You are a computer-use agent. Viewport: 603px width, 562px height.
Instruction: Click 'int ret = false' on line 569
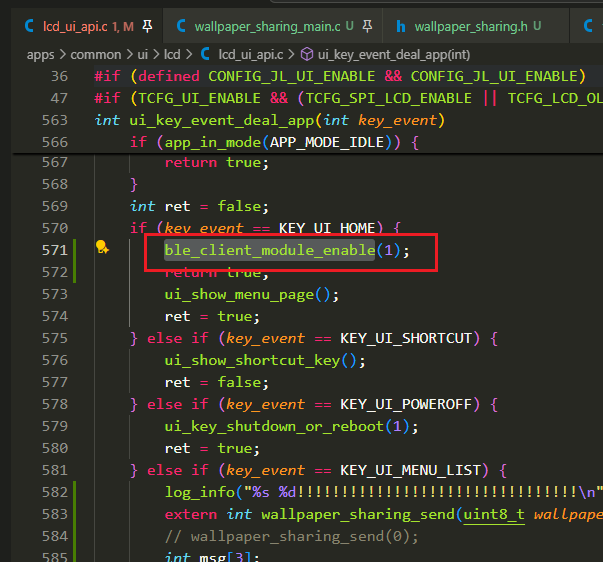pyautogui.click(x=199, y=207)
